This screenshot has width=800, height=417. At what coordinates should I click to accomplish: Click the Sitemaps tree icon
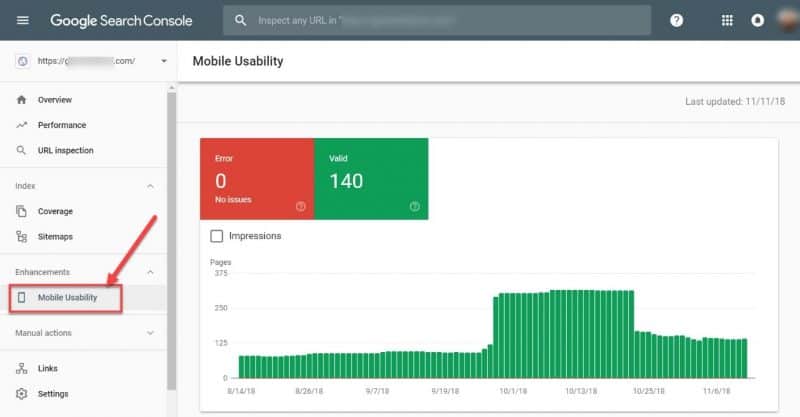coord(21,236)
